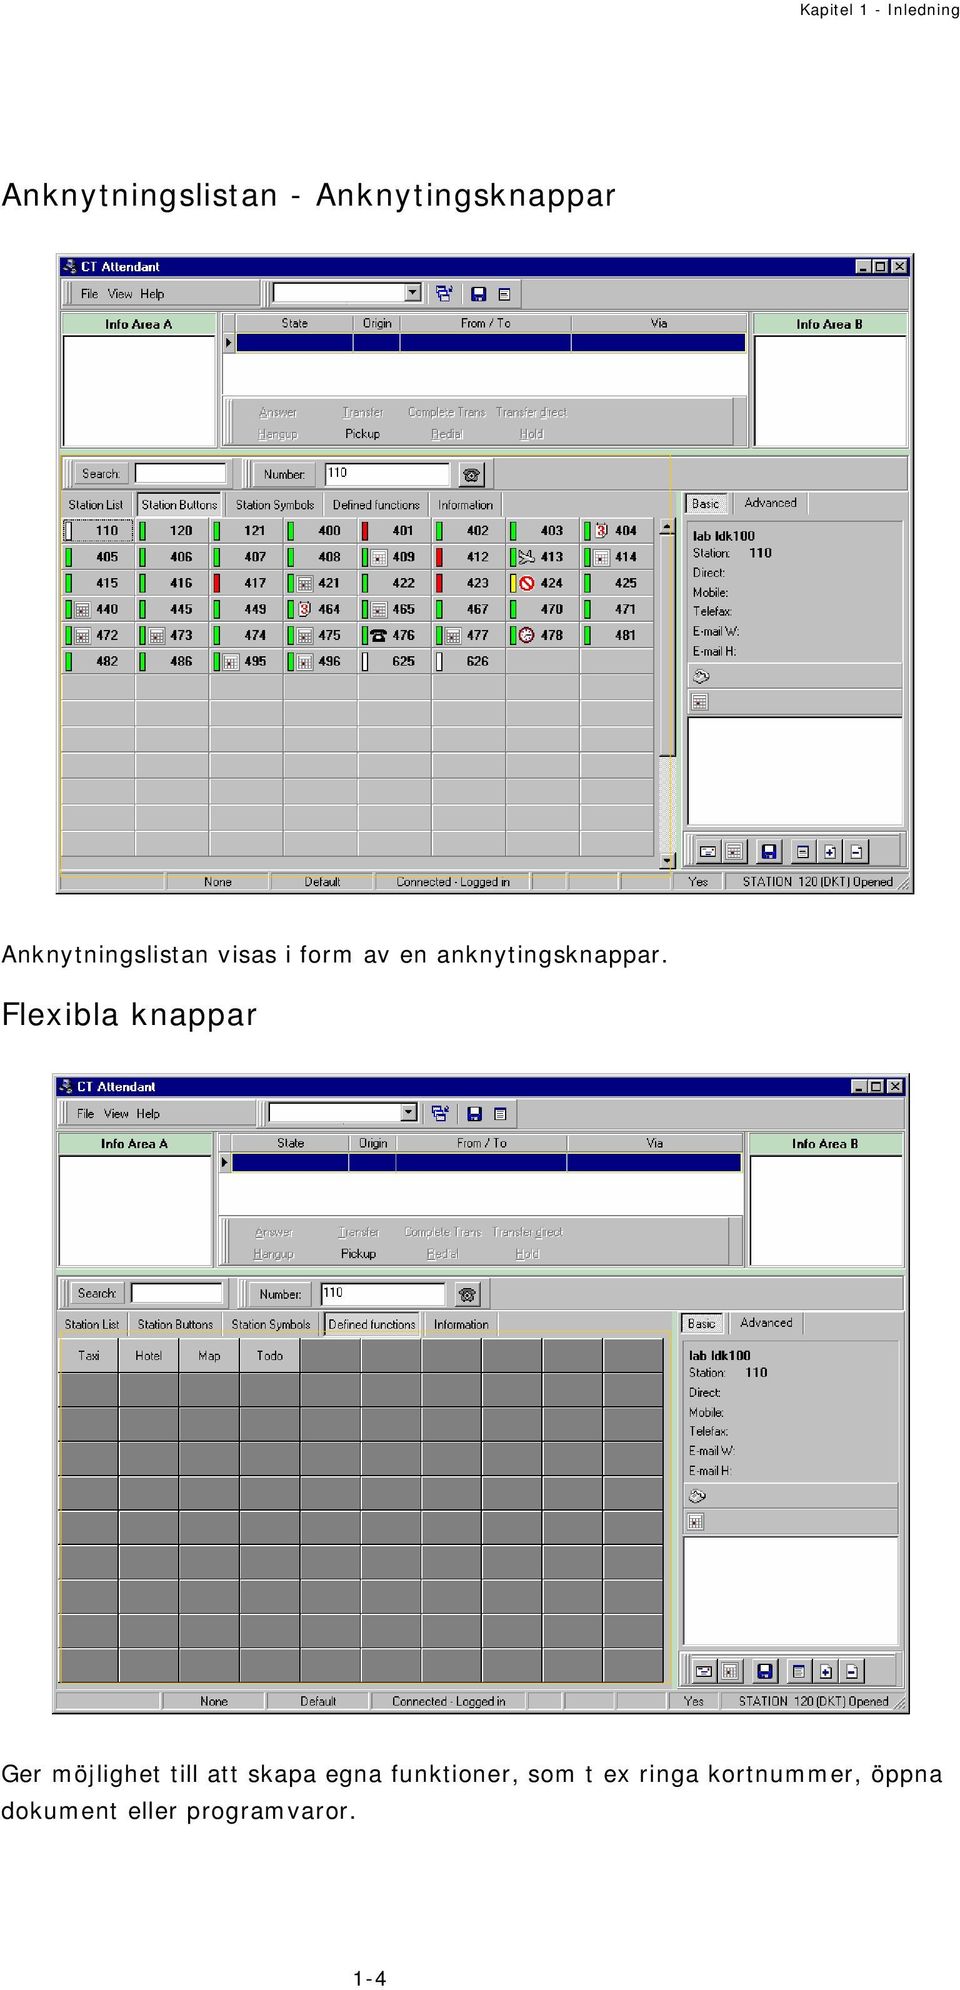This screenshot has height=1990, width=960.
Task: Click the Via column header in lower window
Action: pyautogui.click(x=655, y=1144)
